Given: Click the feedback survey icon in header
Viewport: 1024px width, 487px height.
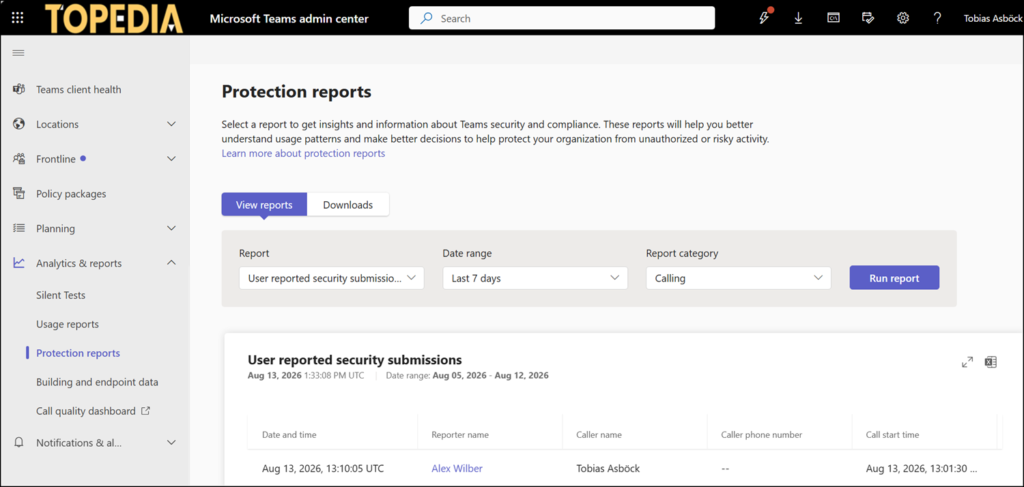Looking at the screenshot, I should (x=868, y=18).
